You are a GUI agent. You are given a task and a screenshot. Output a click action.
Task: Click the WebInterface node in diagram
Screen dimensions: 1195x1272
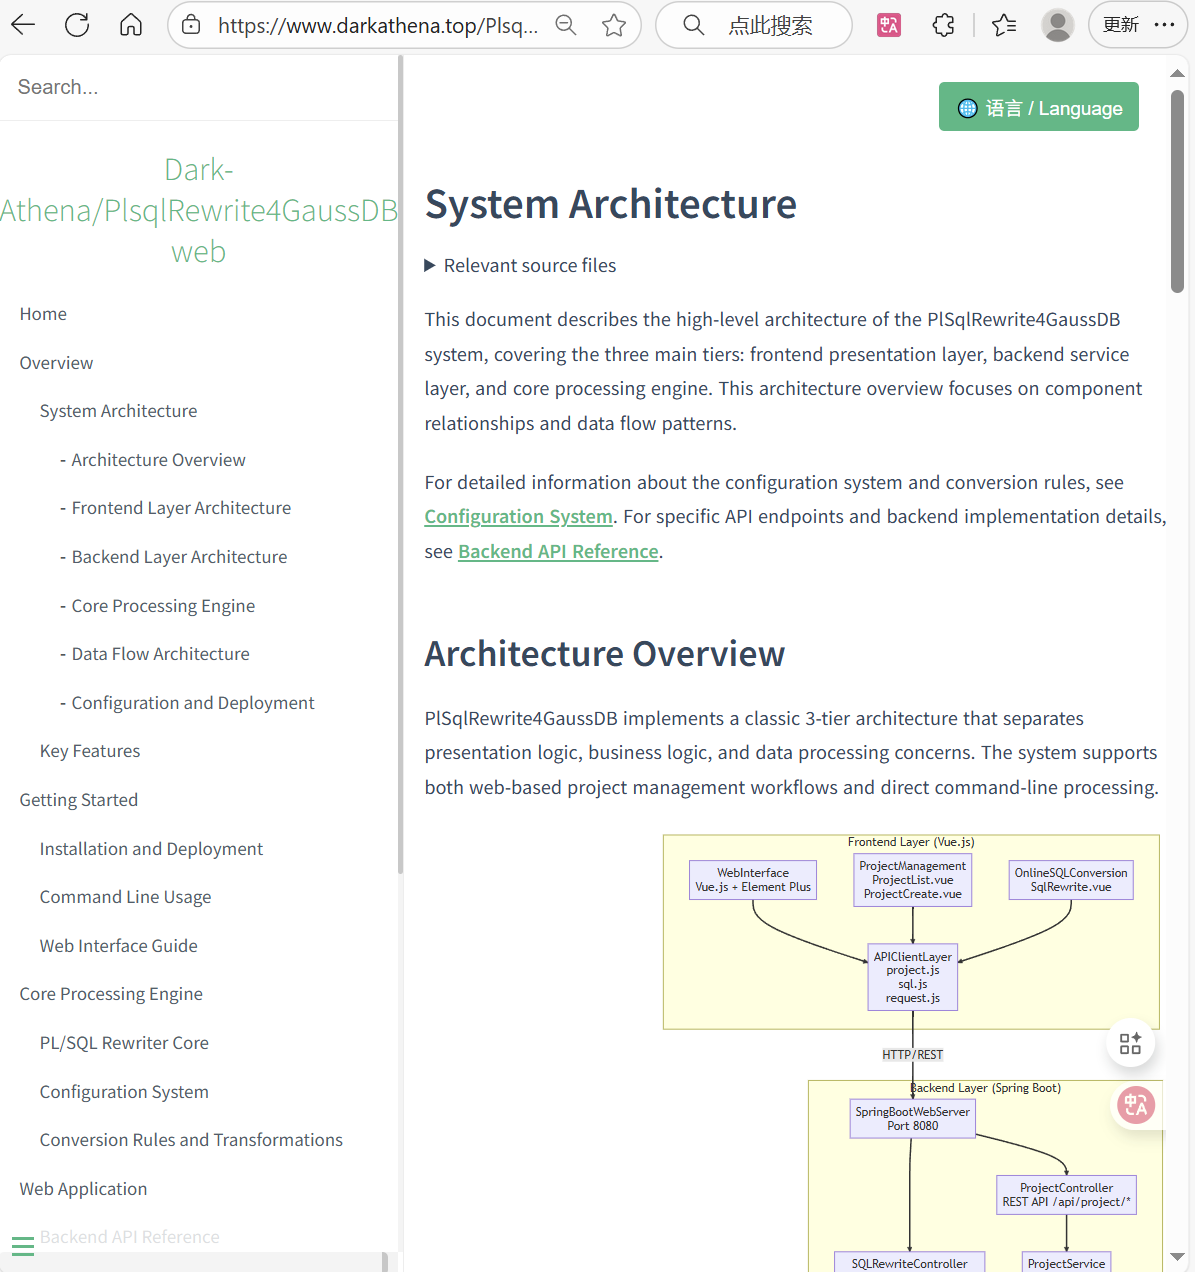tap(753, 880)
